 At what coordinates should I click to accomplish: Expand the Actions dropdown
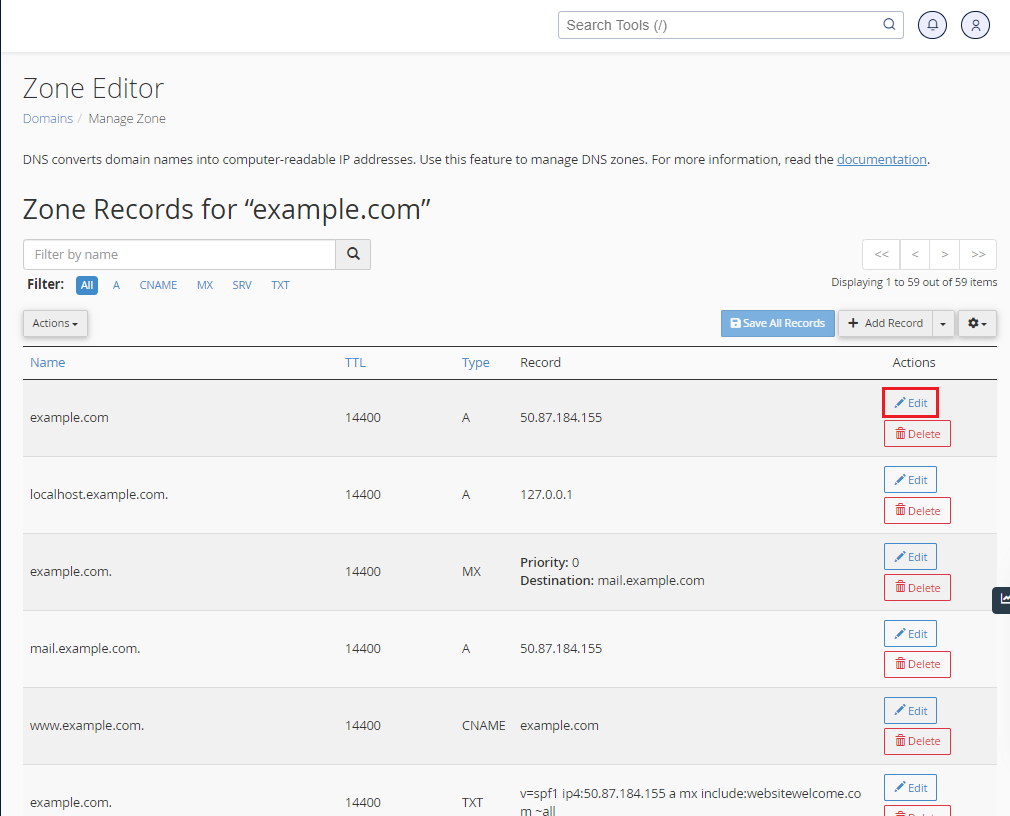(55, 323)
